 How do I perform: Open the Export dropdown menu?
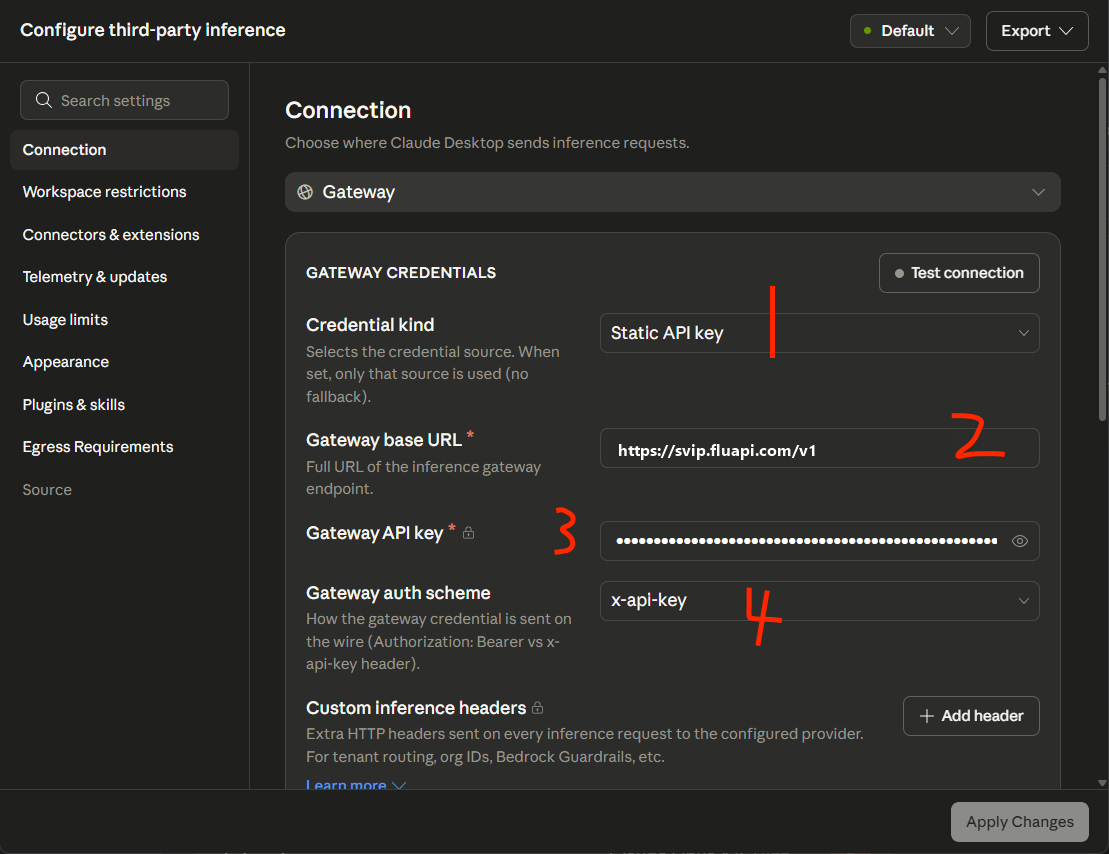pos(1036,31)
